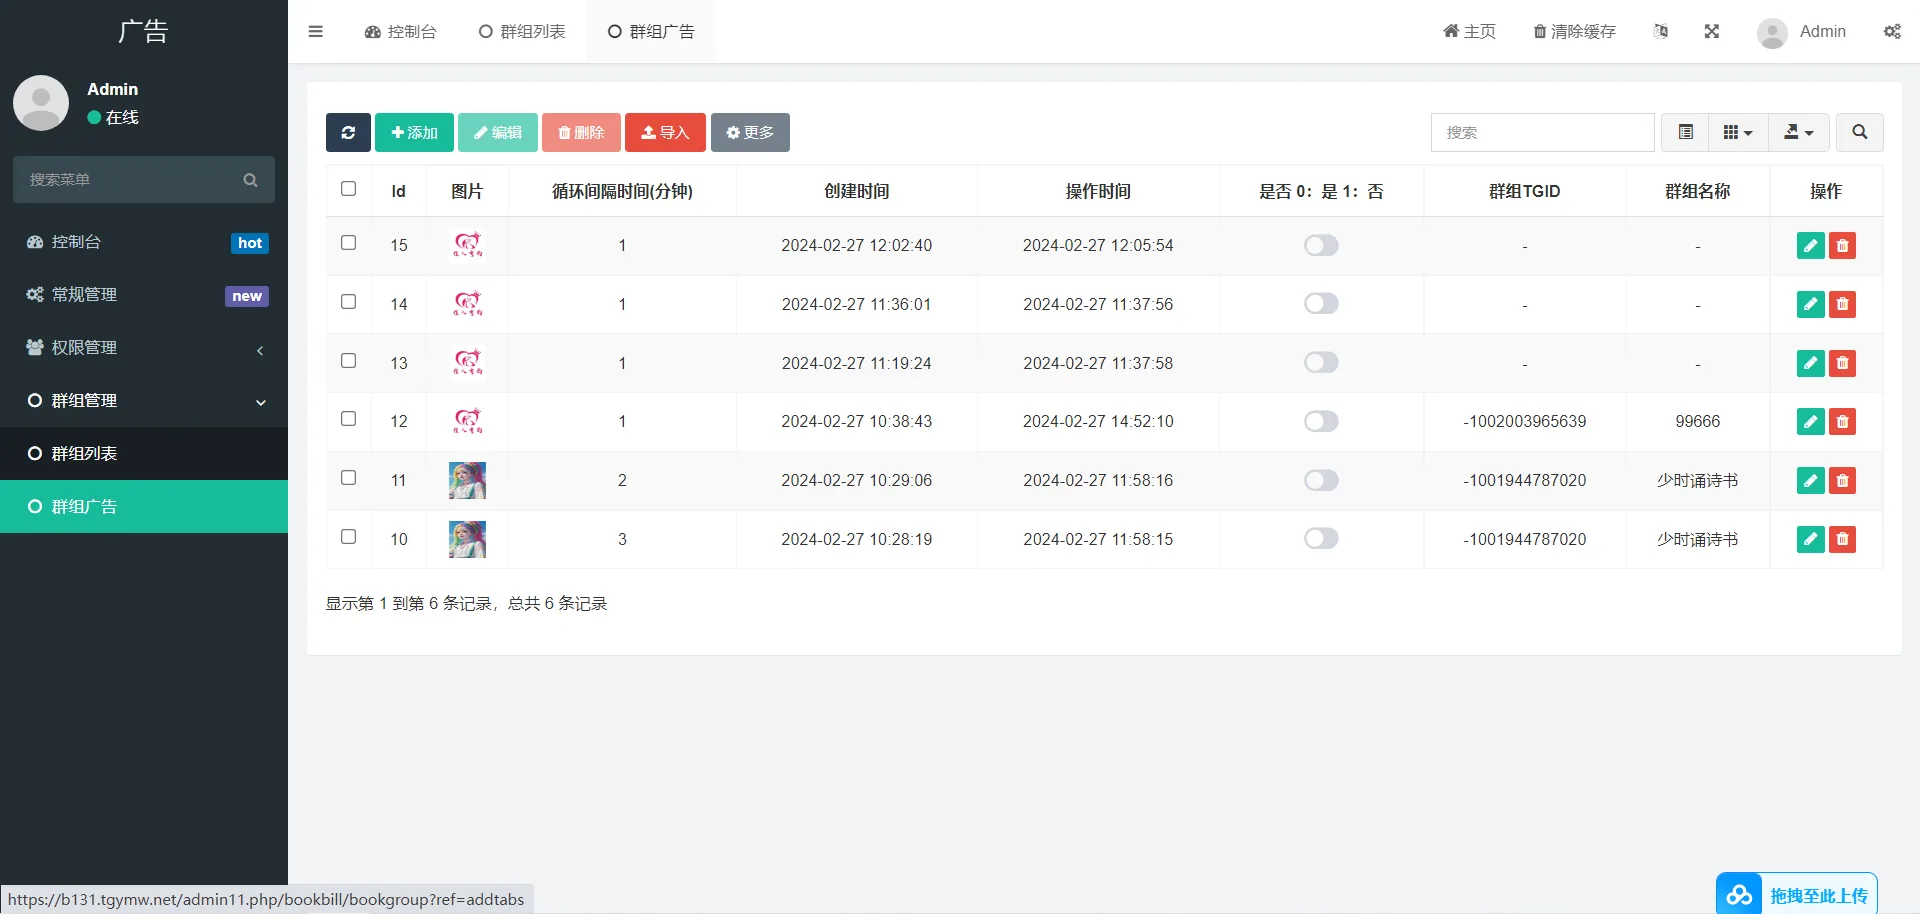Check the select-all checkbox in table header

[348, 188]
